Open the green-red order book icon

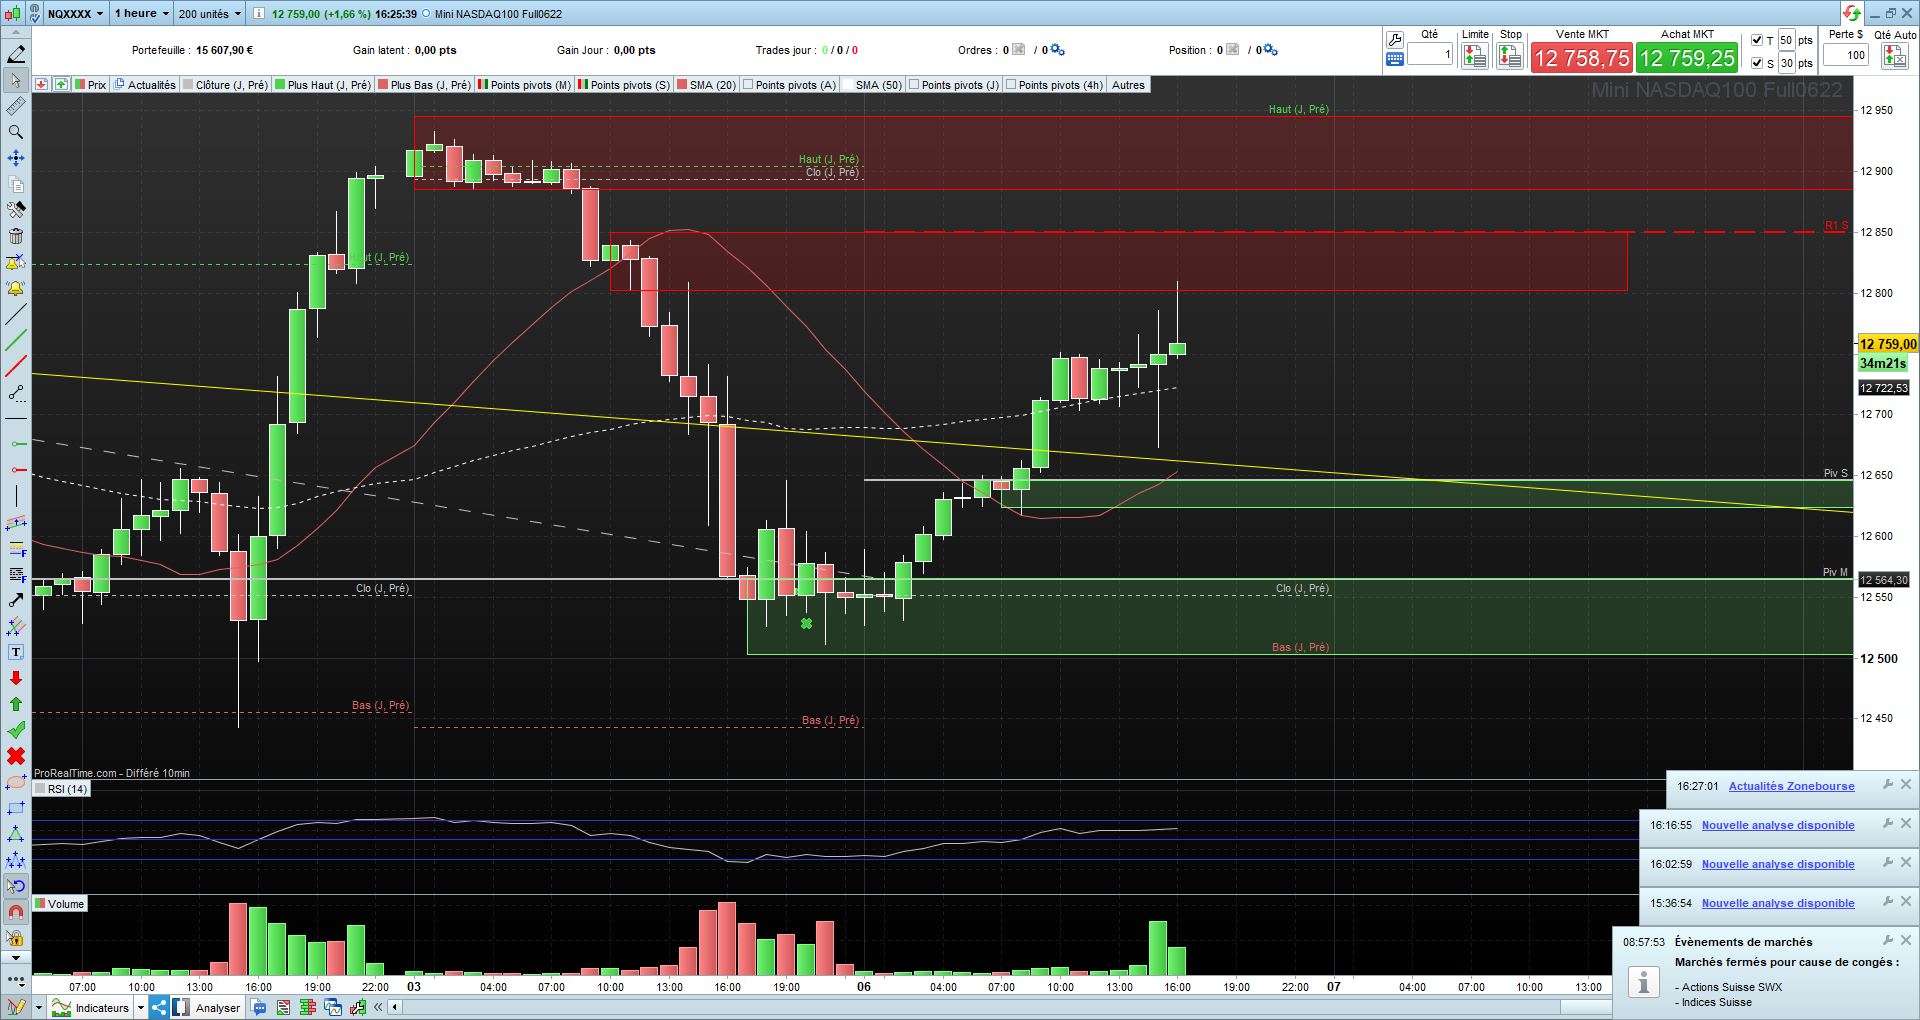click(308, 1007)
